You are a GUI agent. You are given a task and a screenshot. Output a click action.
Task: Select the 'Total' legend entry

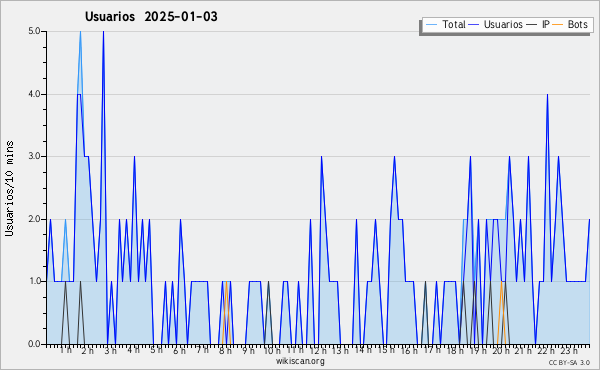[x=453, y=24]
